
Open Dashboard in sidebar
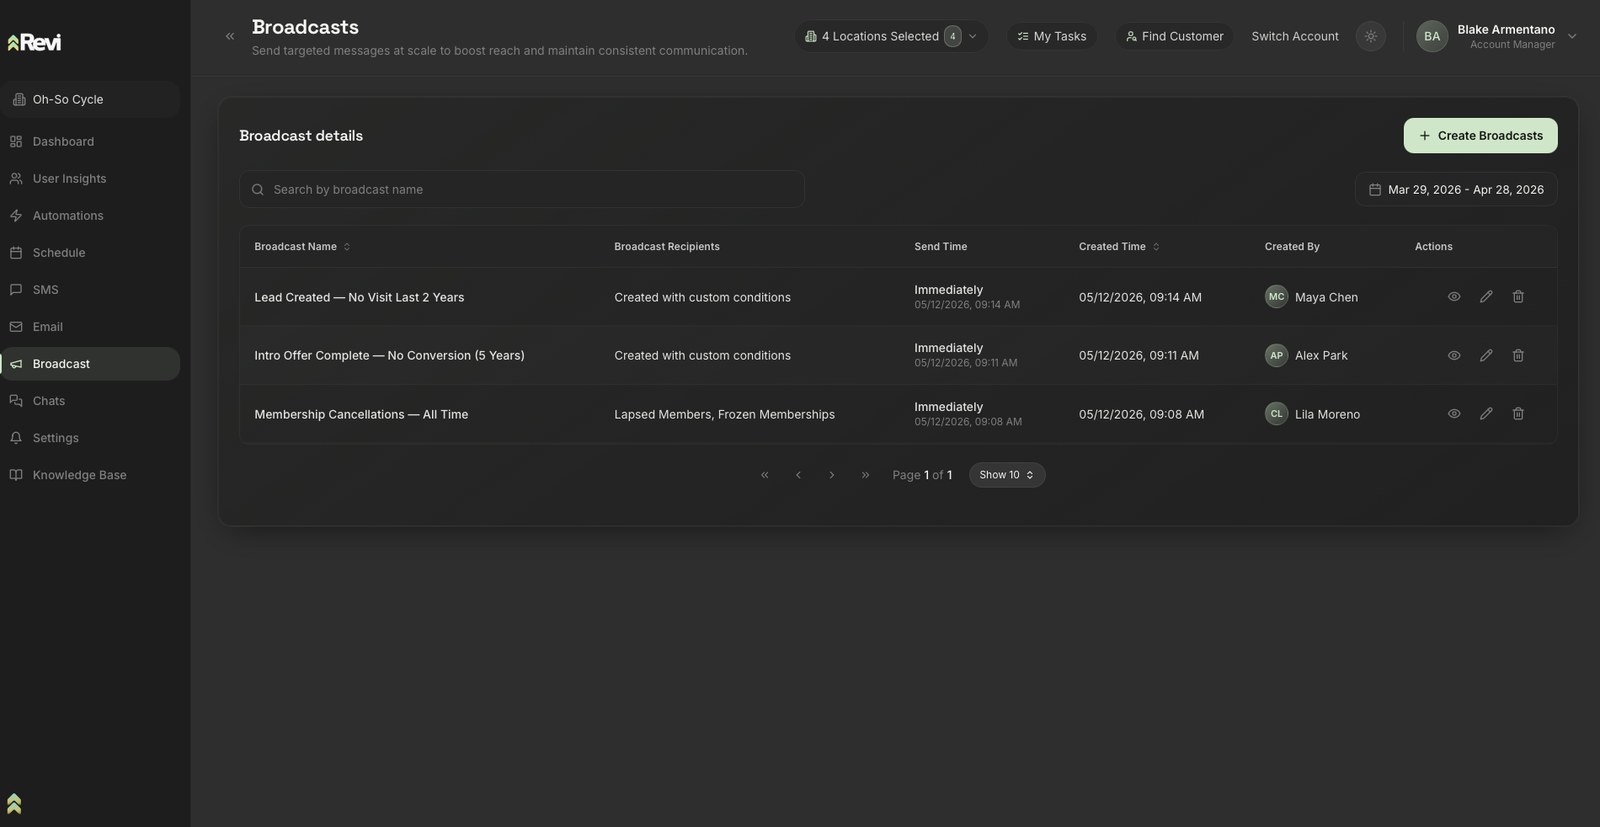point(90,142)
